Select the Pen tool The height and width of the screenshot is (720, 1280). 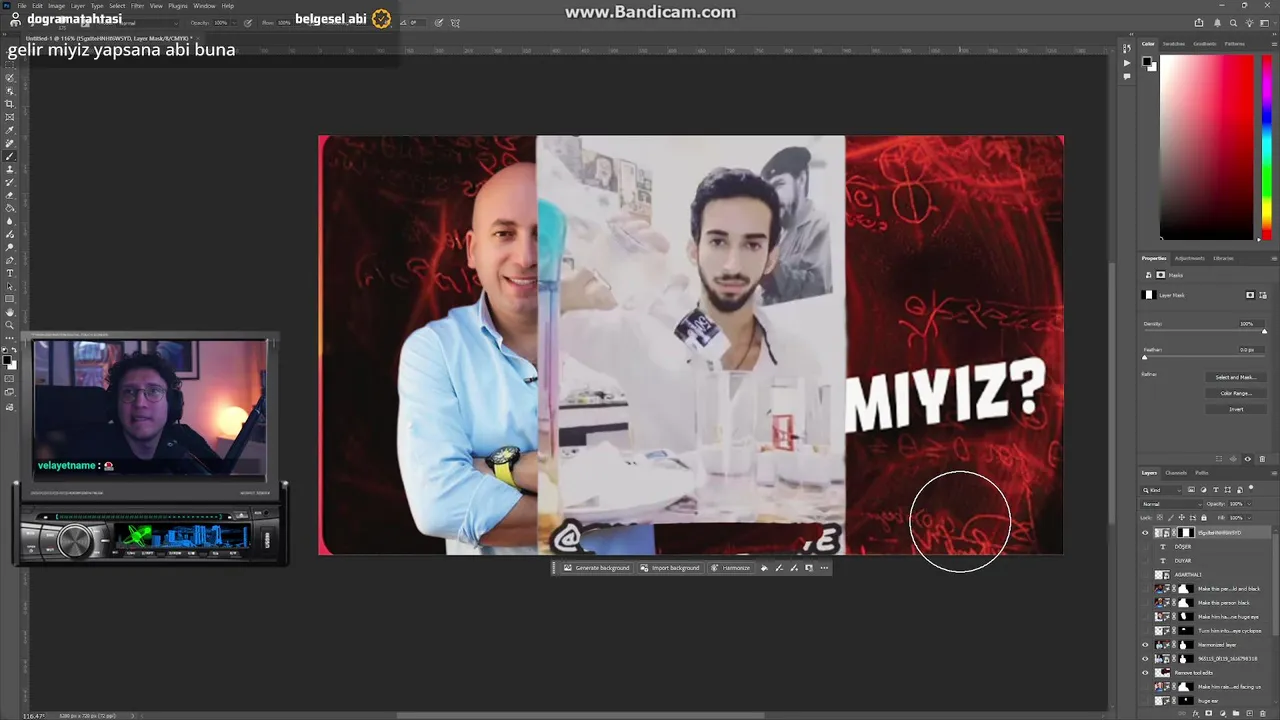(x=10, y=260)
